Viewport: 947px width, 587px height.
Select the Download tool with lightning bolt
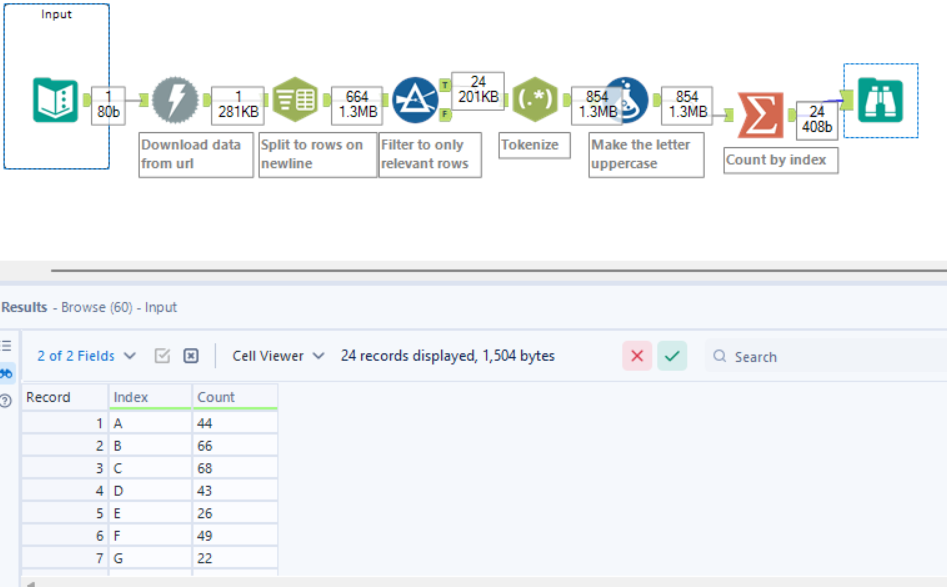click(175, 100)
